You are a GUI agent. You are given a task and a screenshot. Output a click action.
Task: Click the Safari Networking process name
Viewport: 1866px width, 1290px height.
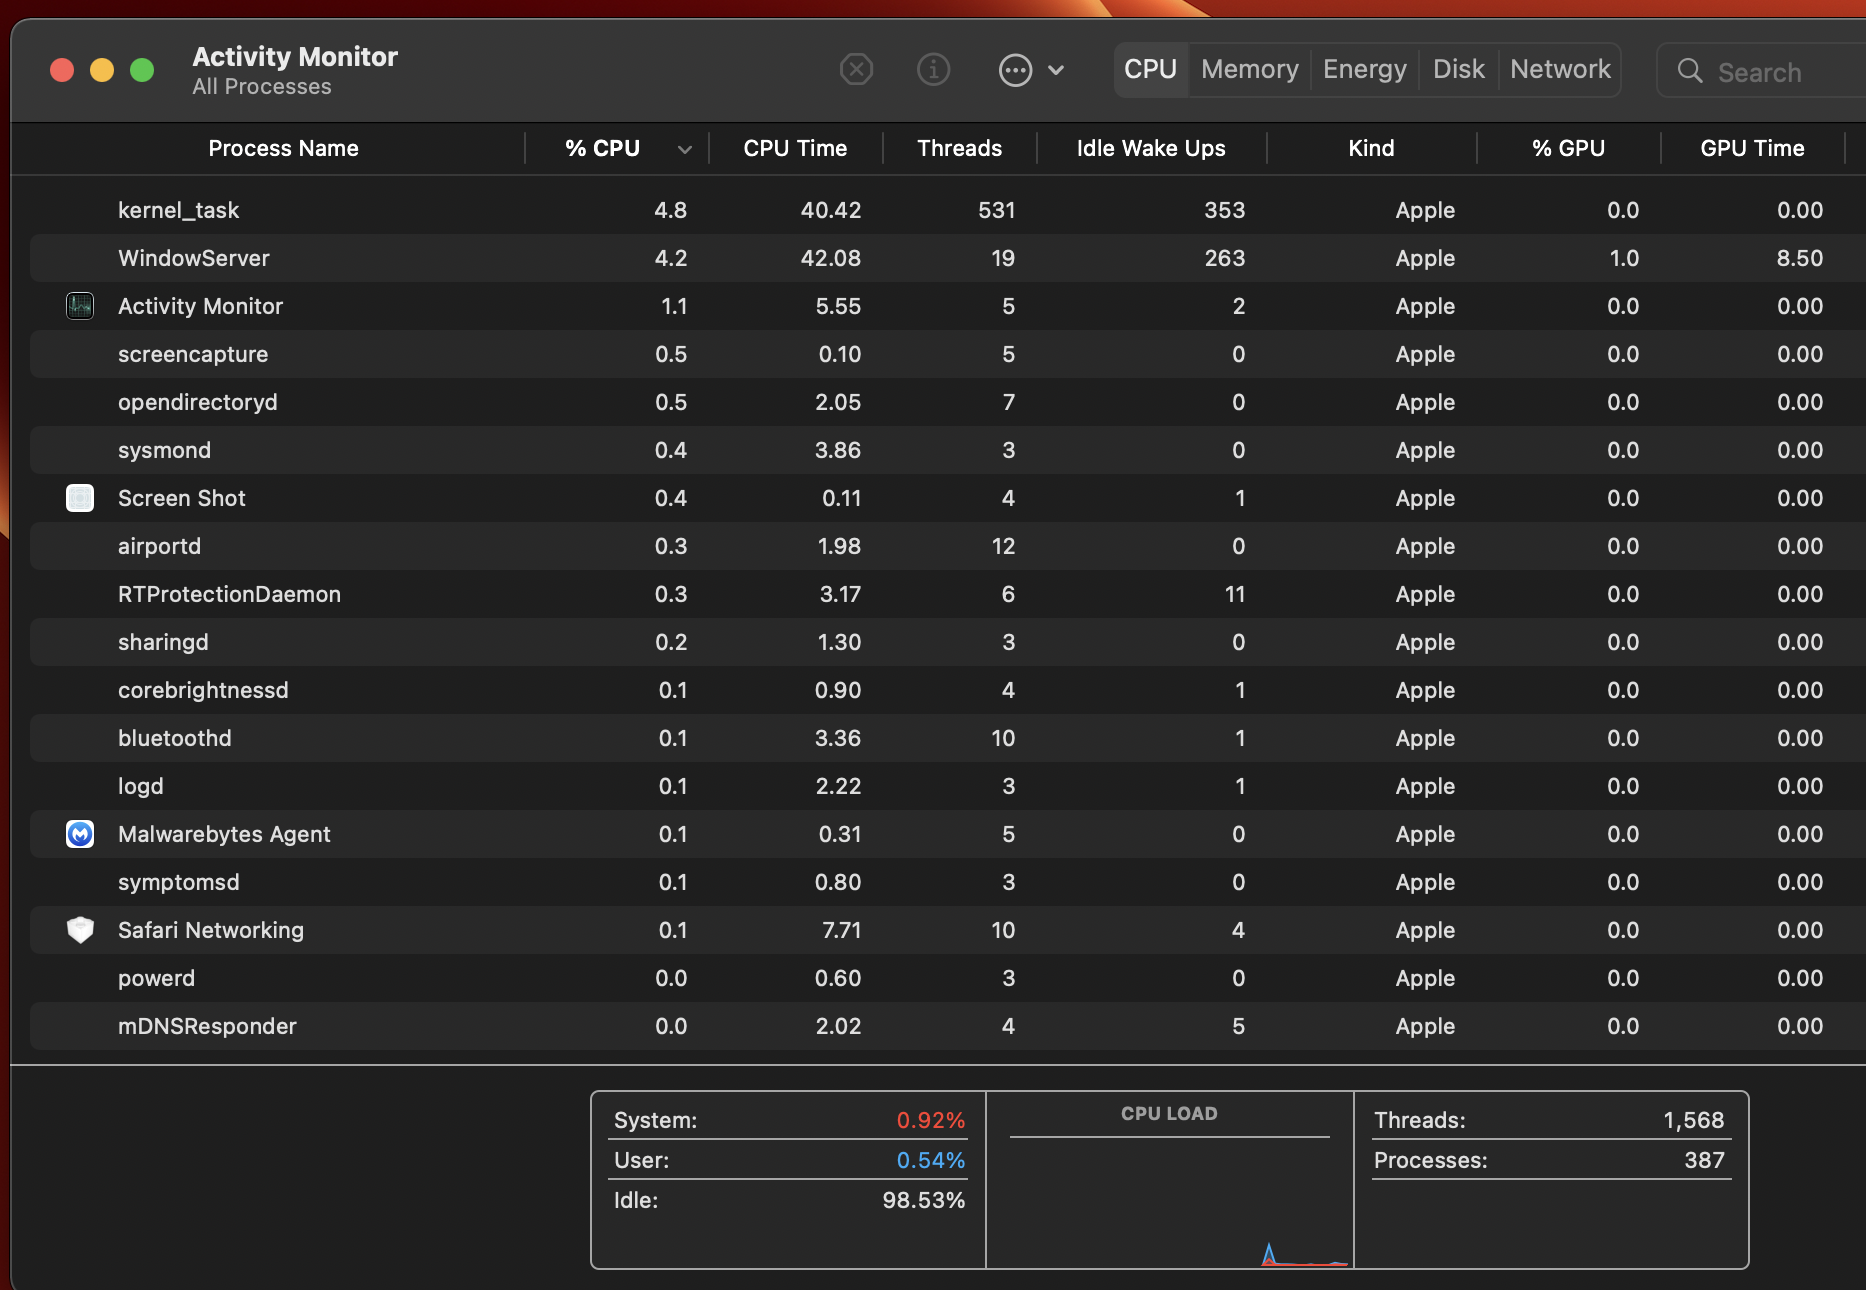(211, 930)
